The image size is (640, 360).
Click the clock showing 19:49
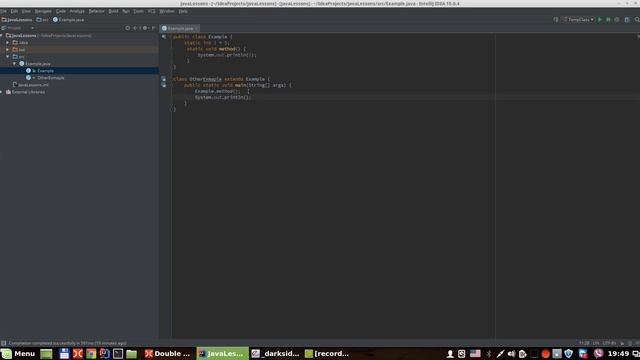(x=618, y=354)
